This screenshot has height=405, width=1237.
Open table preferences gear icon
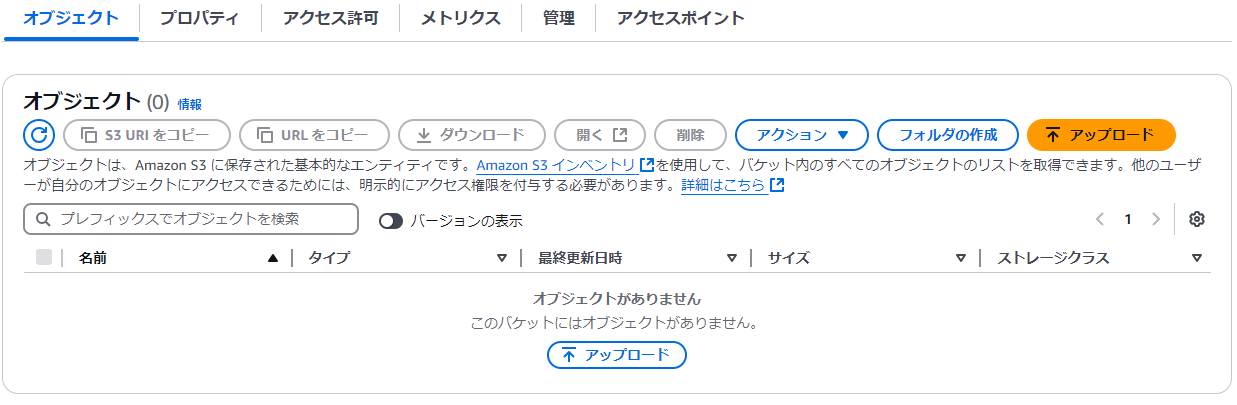pyautogui.click(x=1196, y=219)
